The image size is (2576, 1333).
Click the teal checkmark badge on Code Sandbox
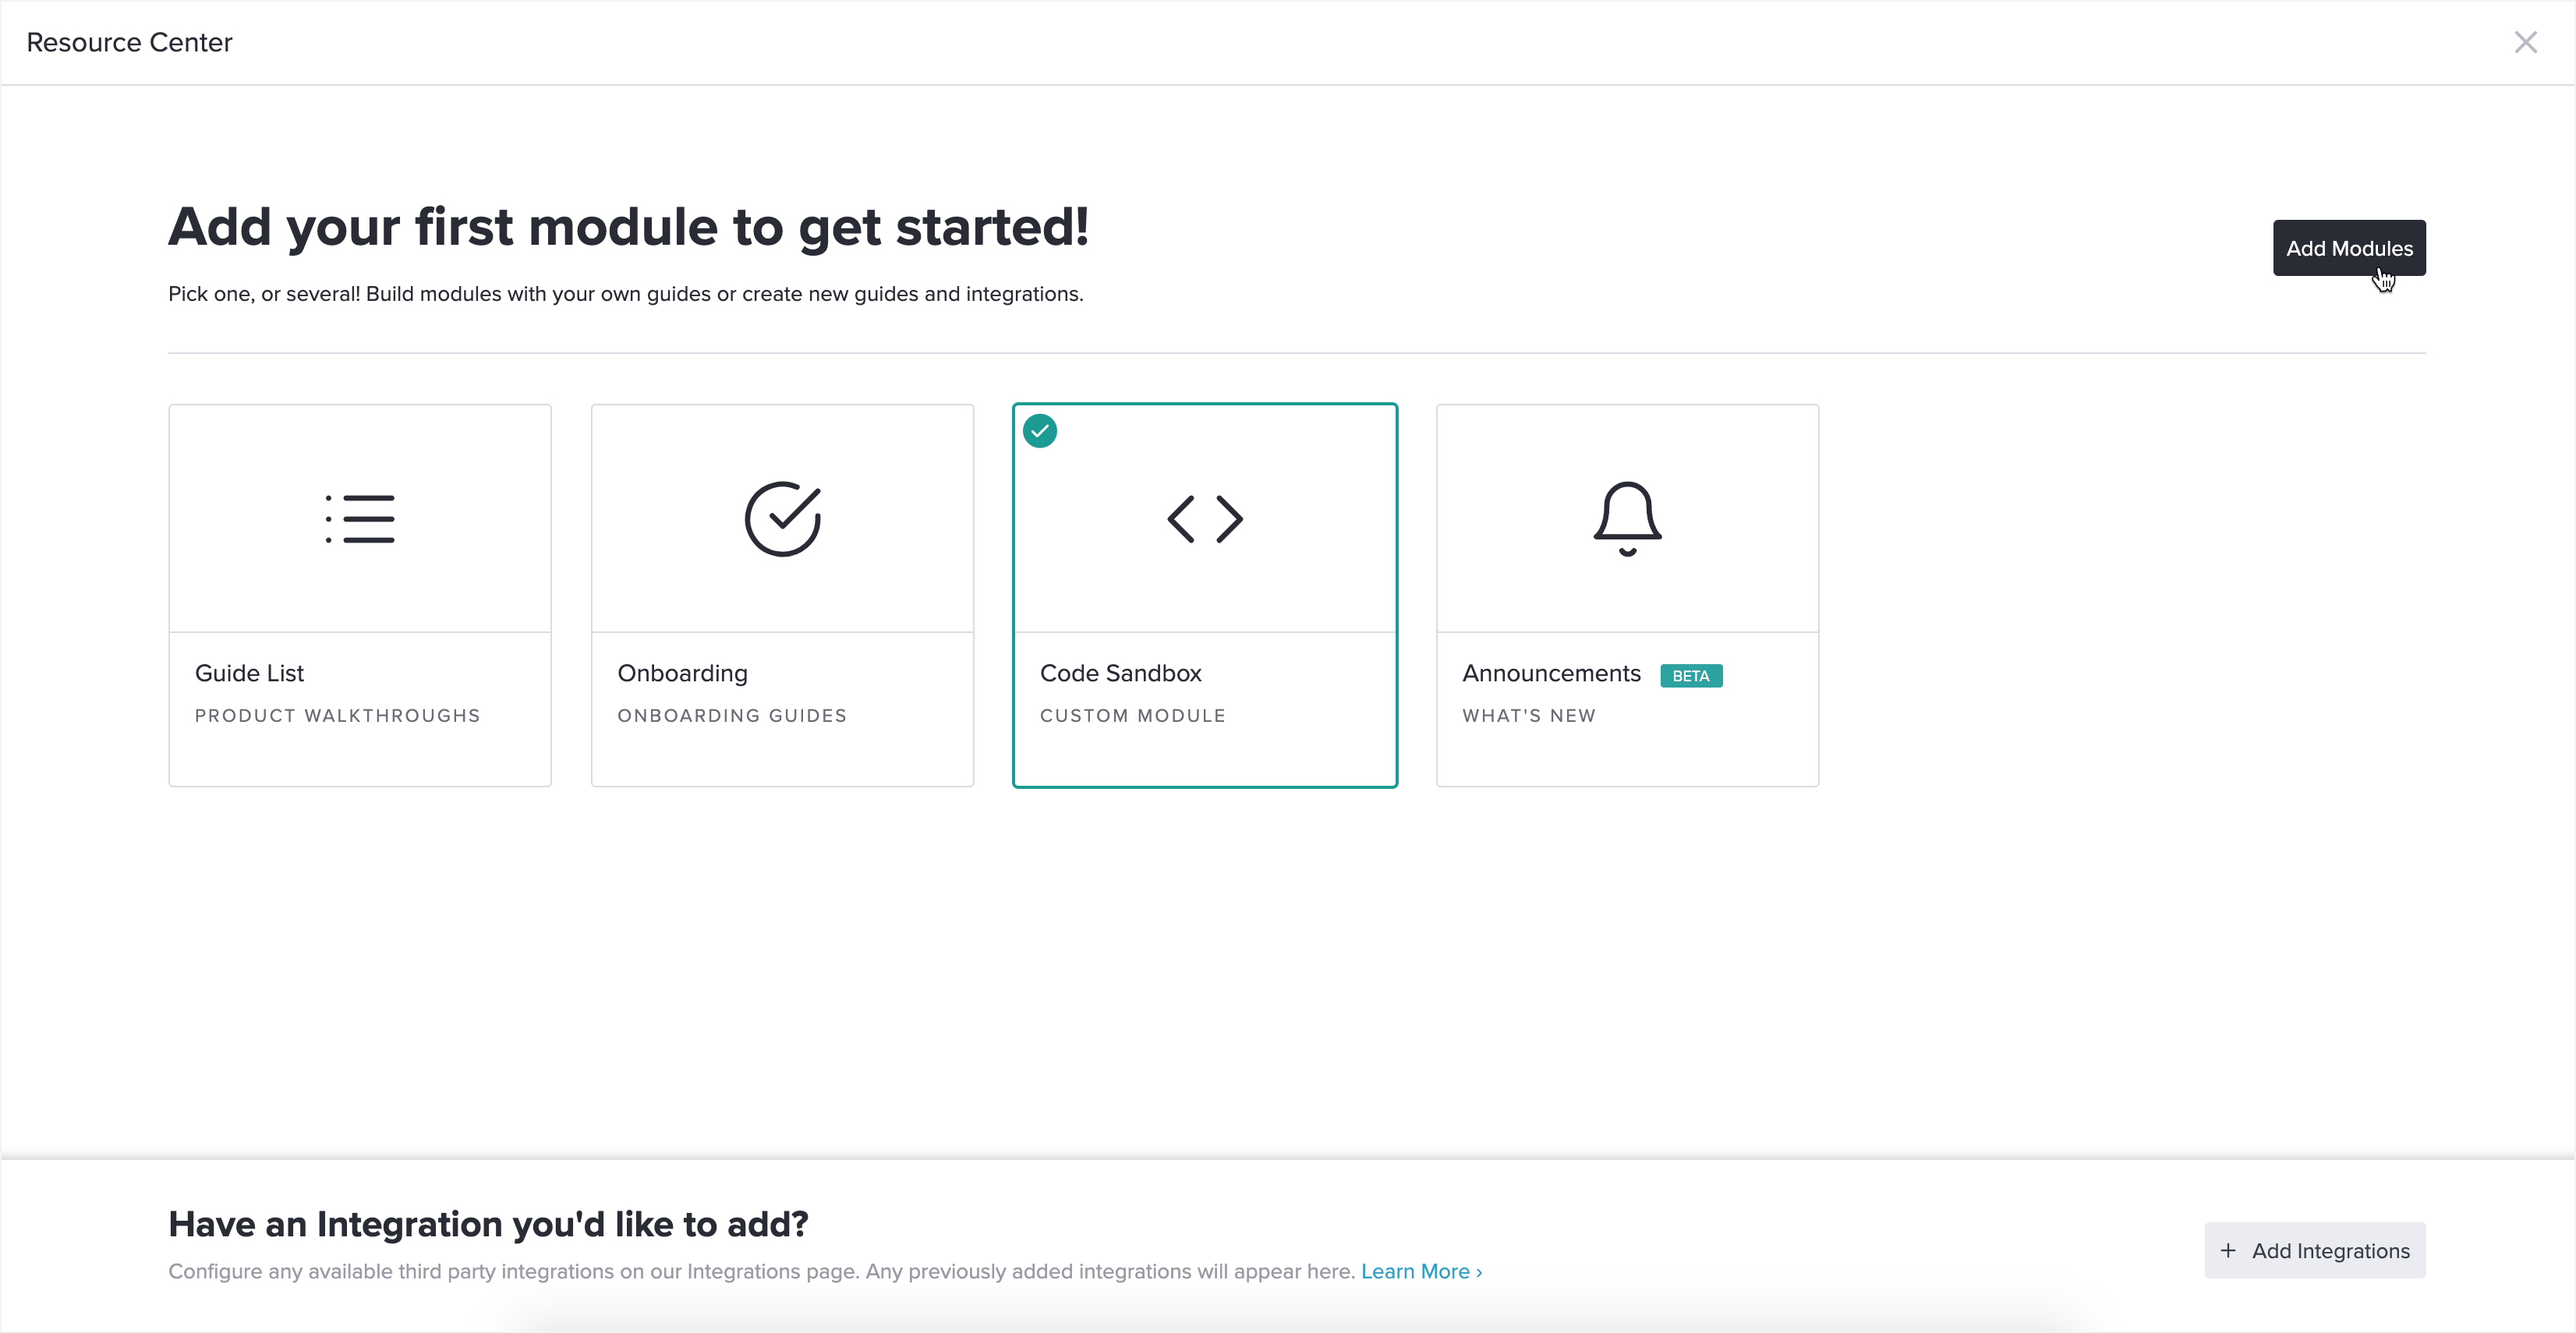1040,430
